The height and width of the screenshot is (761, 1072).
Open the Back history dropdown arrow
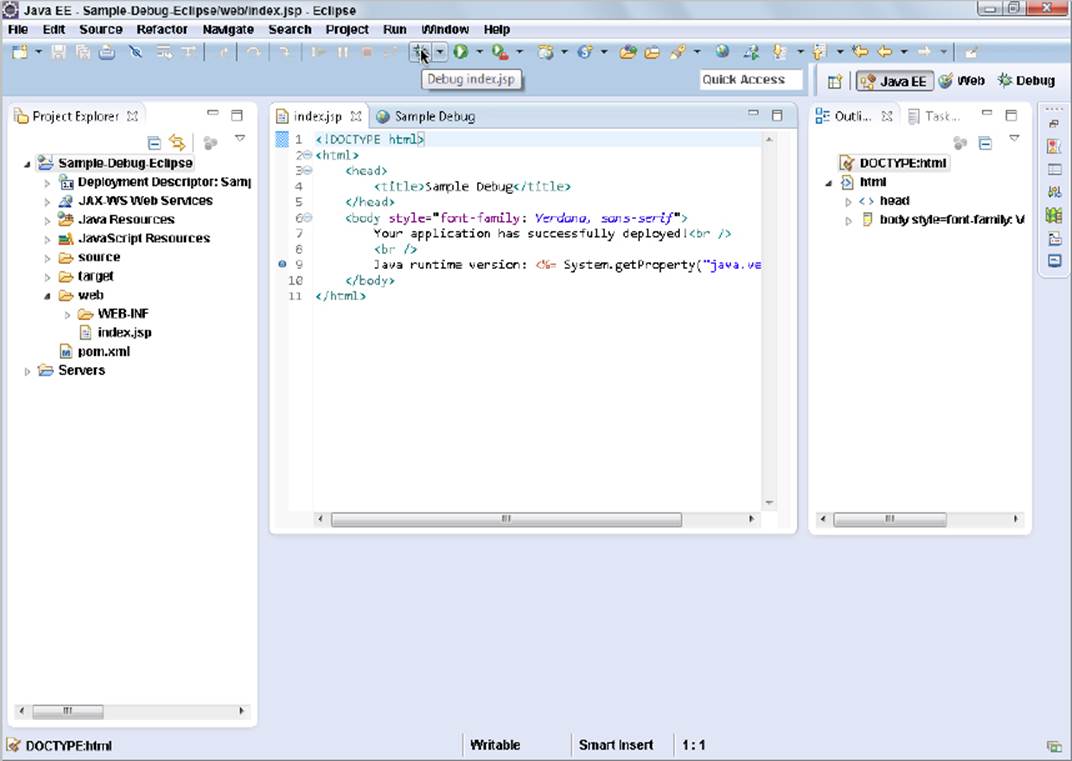pos(904,52)
